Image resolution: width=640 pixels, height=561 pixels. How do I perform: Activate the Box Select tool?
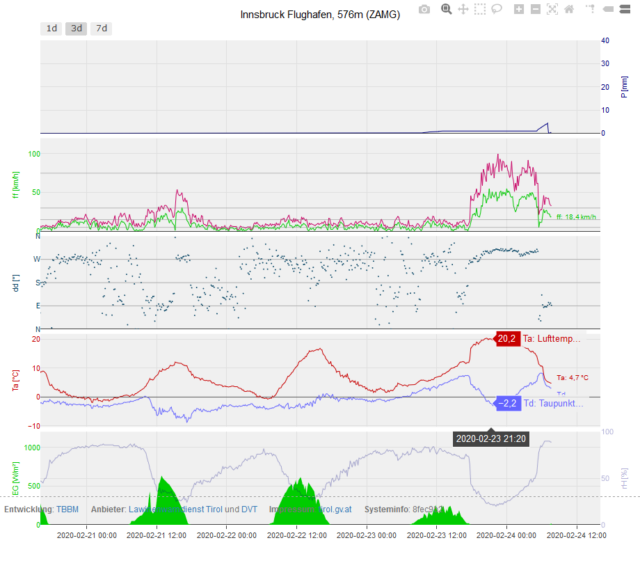pos(480,9)
